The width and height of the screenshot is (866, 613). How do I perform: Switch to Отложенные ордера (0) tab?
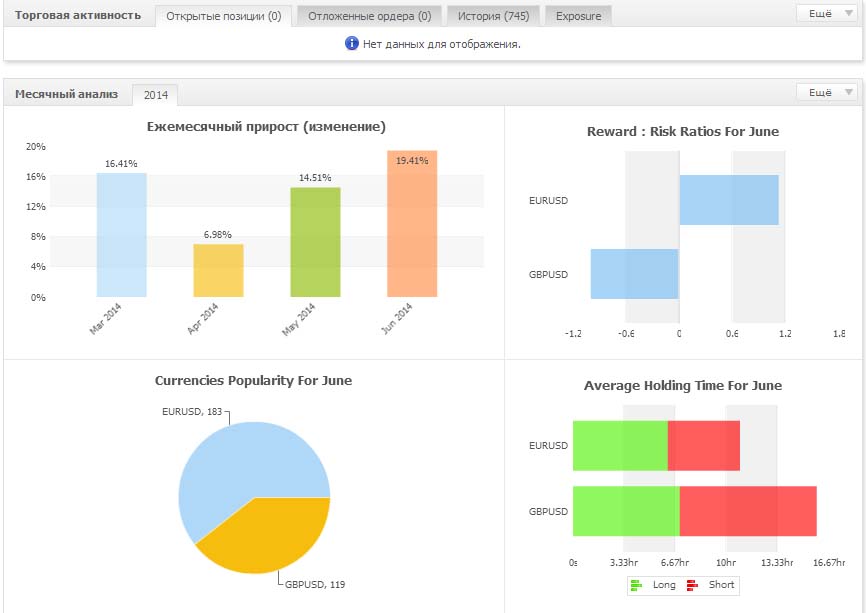click(369, 16)
